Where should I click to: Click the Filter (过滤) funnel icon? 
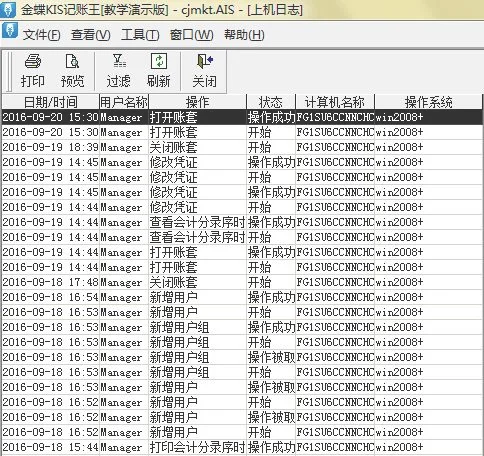[119, 61]
